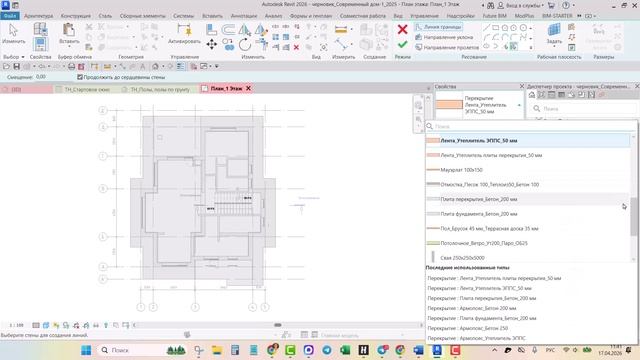The width and height of the screenshot is (640, 360).
Task: Switch to План_1 Этаж view tab
Action: [x=226, y=89]
